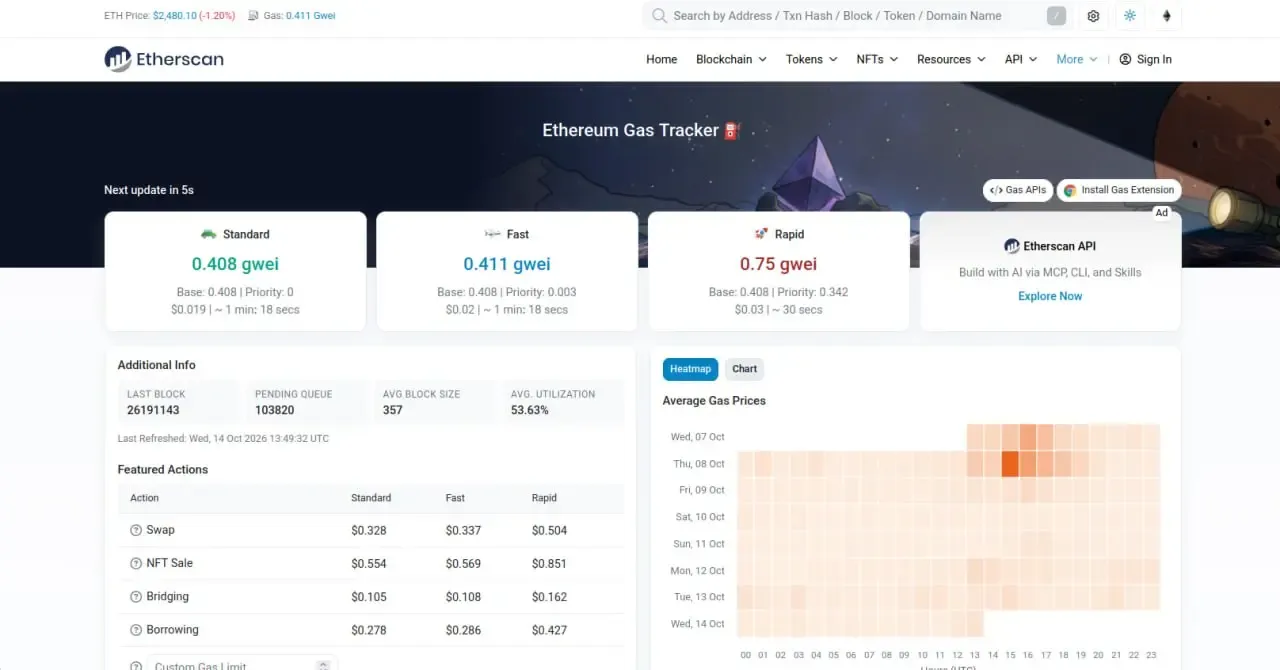
Task: Click the help icon beside Bridging
Action: [x=136, y=597]
